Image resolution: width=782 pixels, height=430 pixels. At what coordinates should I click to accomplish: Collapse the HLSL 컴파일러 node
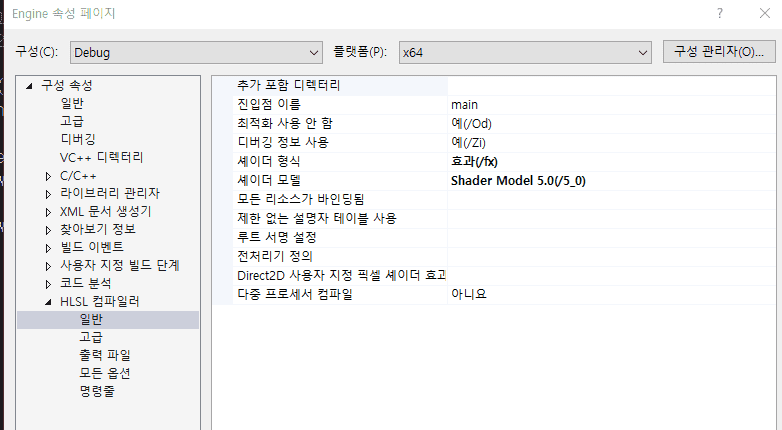(x=48, y=302)
